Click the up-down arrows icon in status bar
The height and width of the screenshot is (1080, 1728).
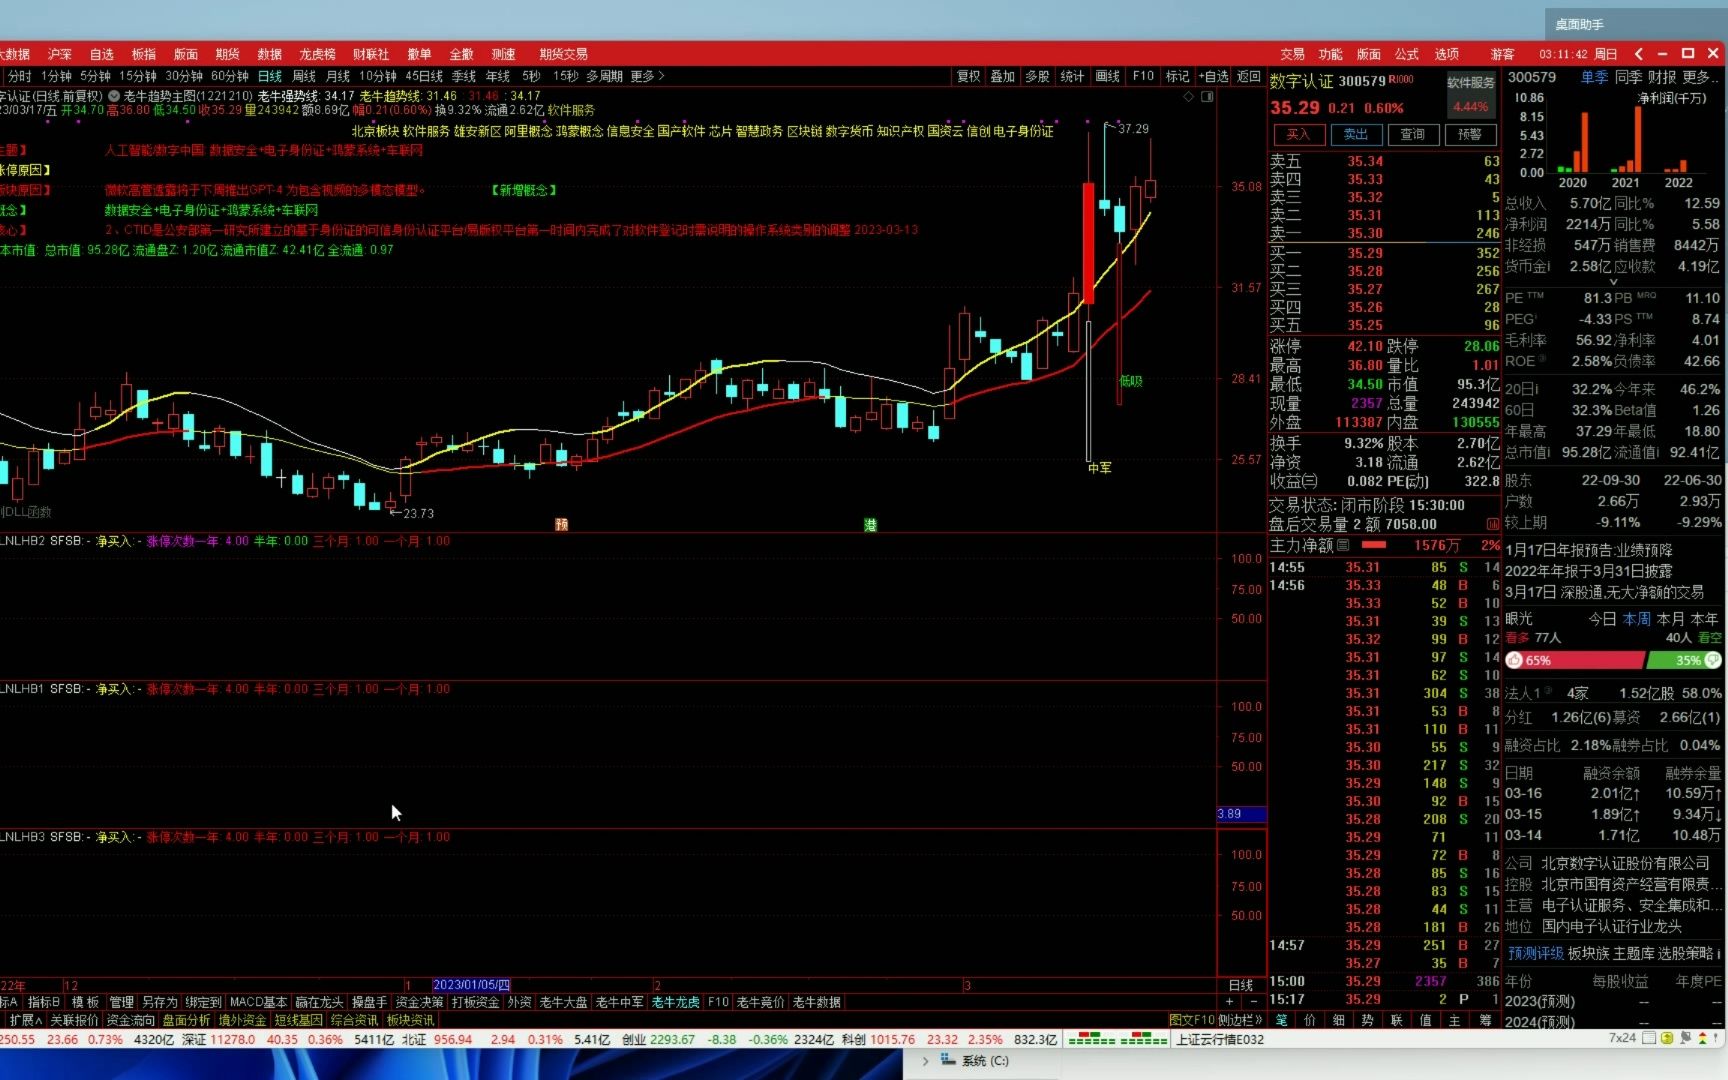(1702, 1039)
